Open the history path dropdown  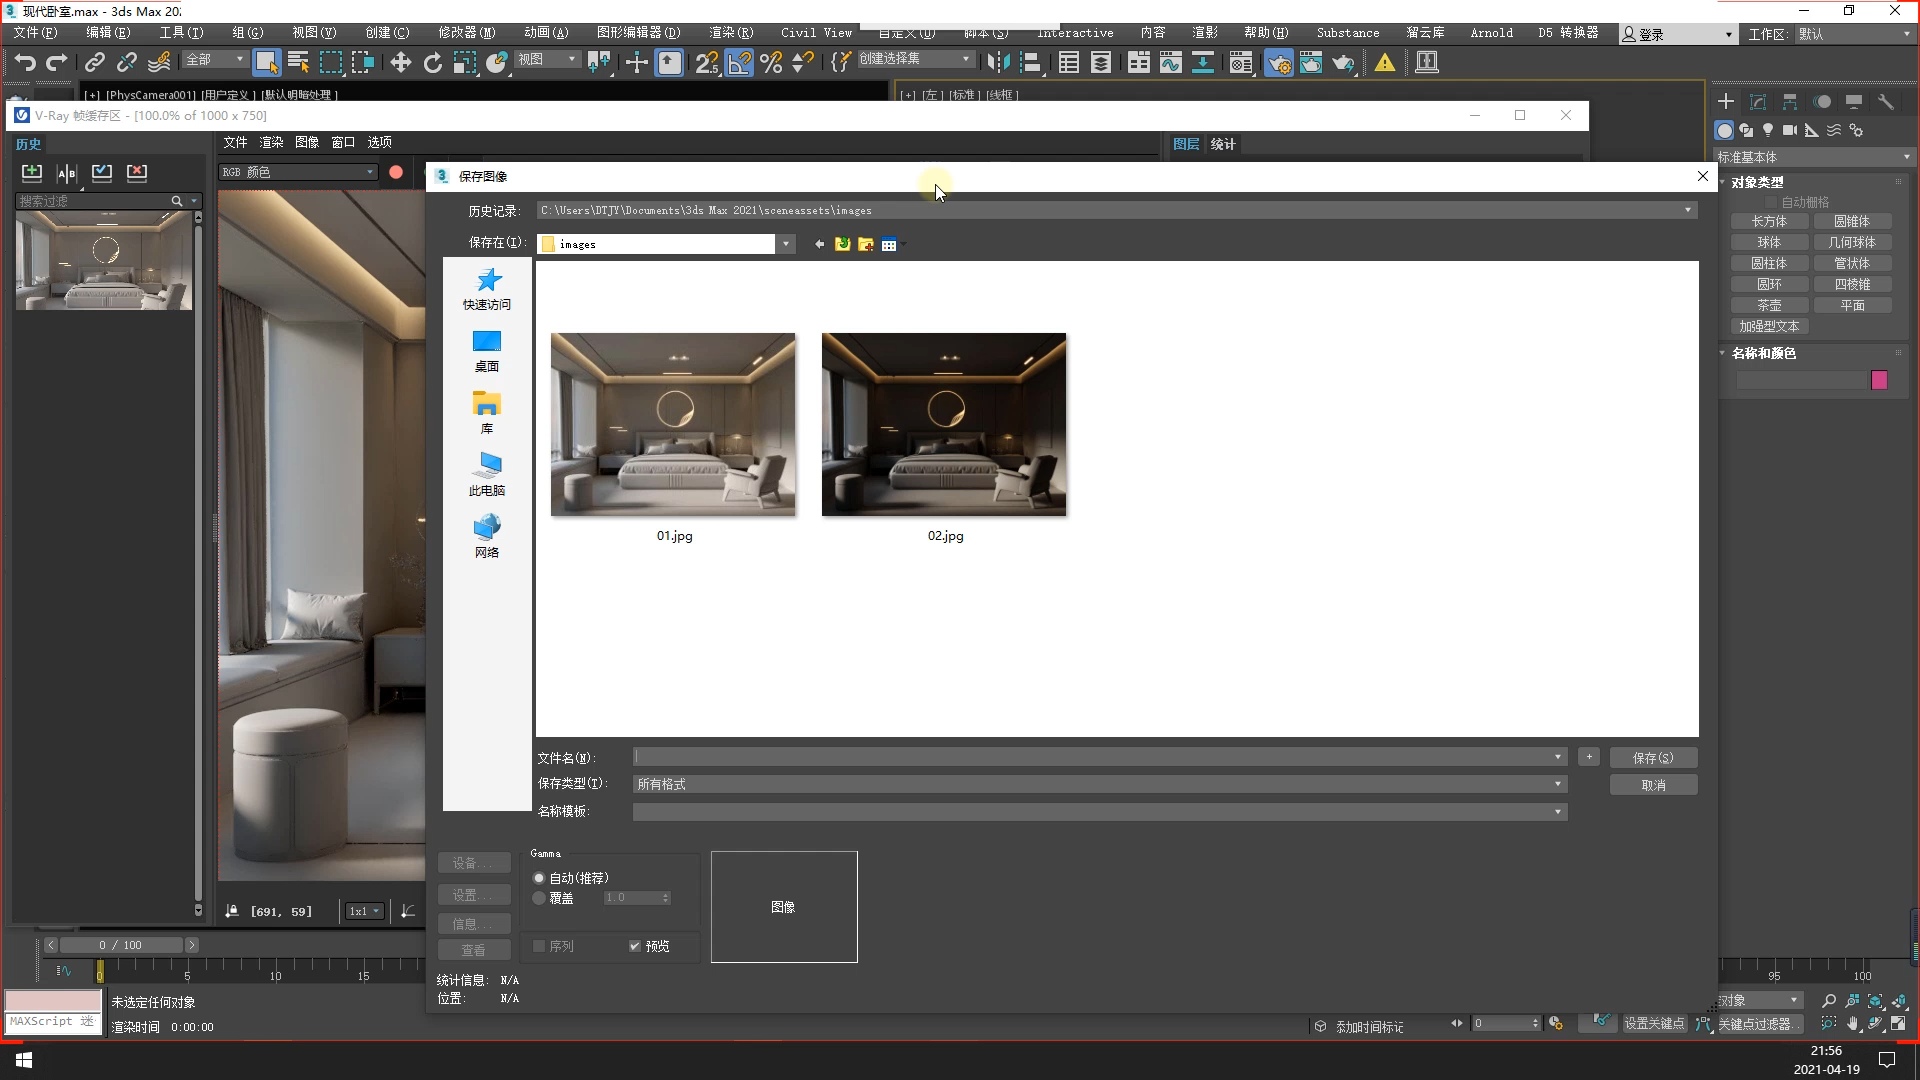tap(1687, 210)
